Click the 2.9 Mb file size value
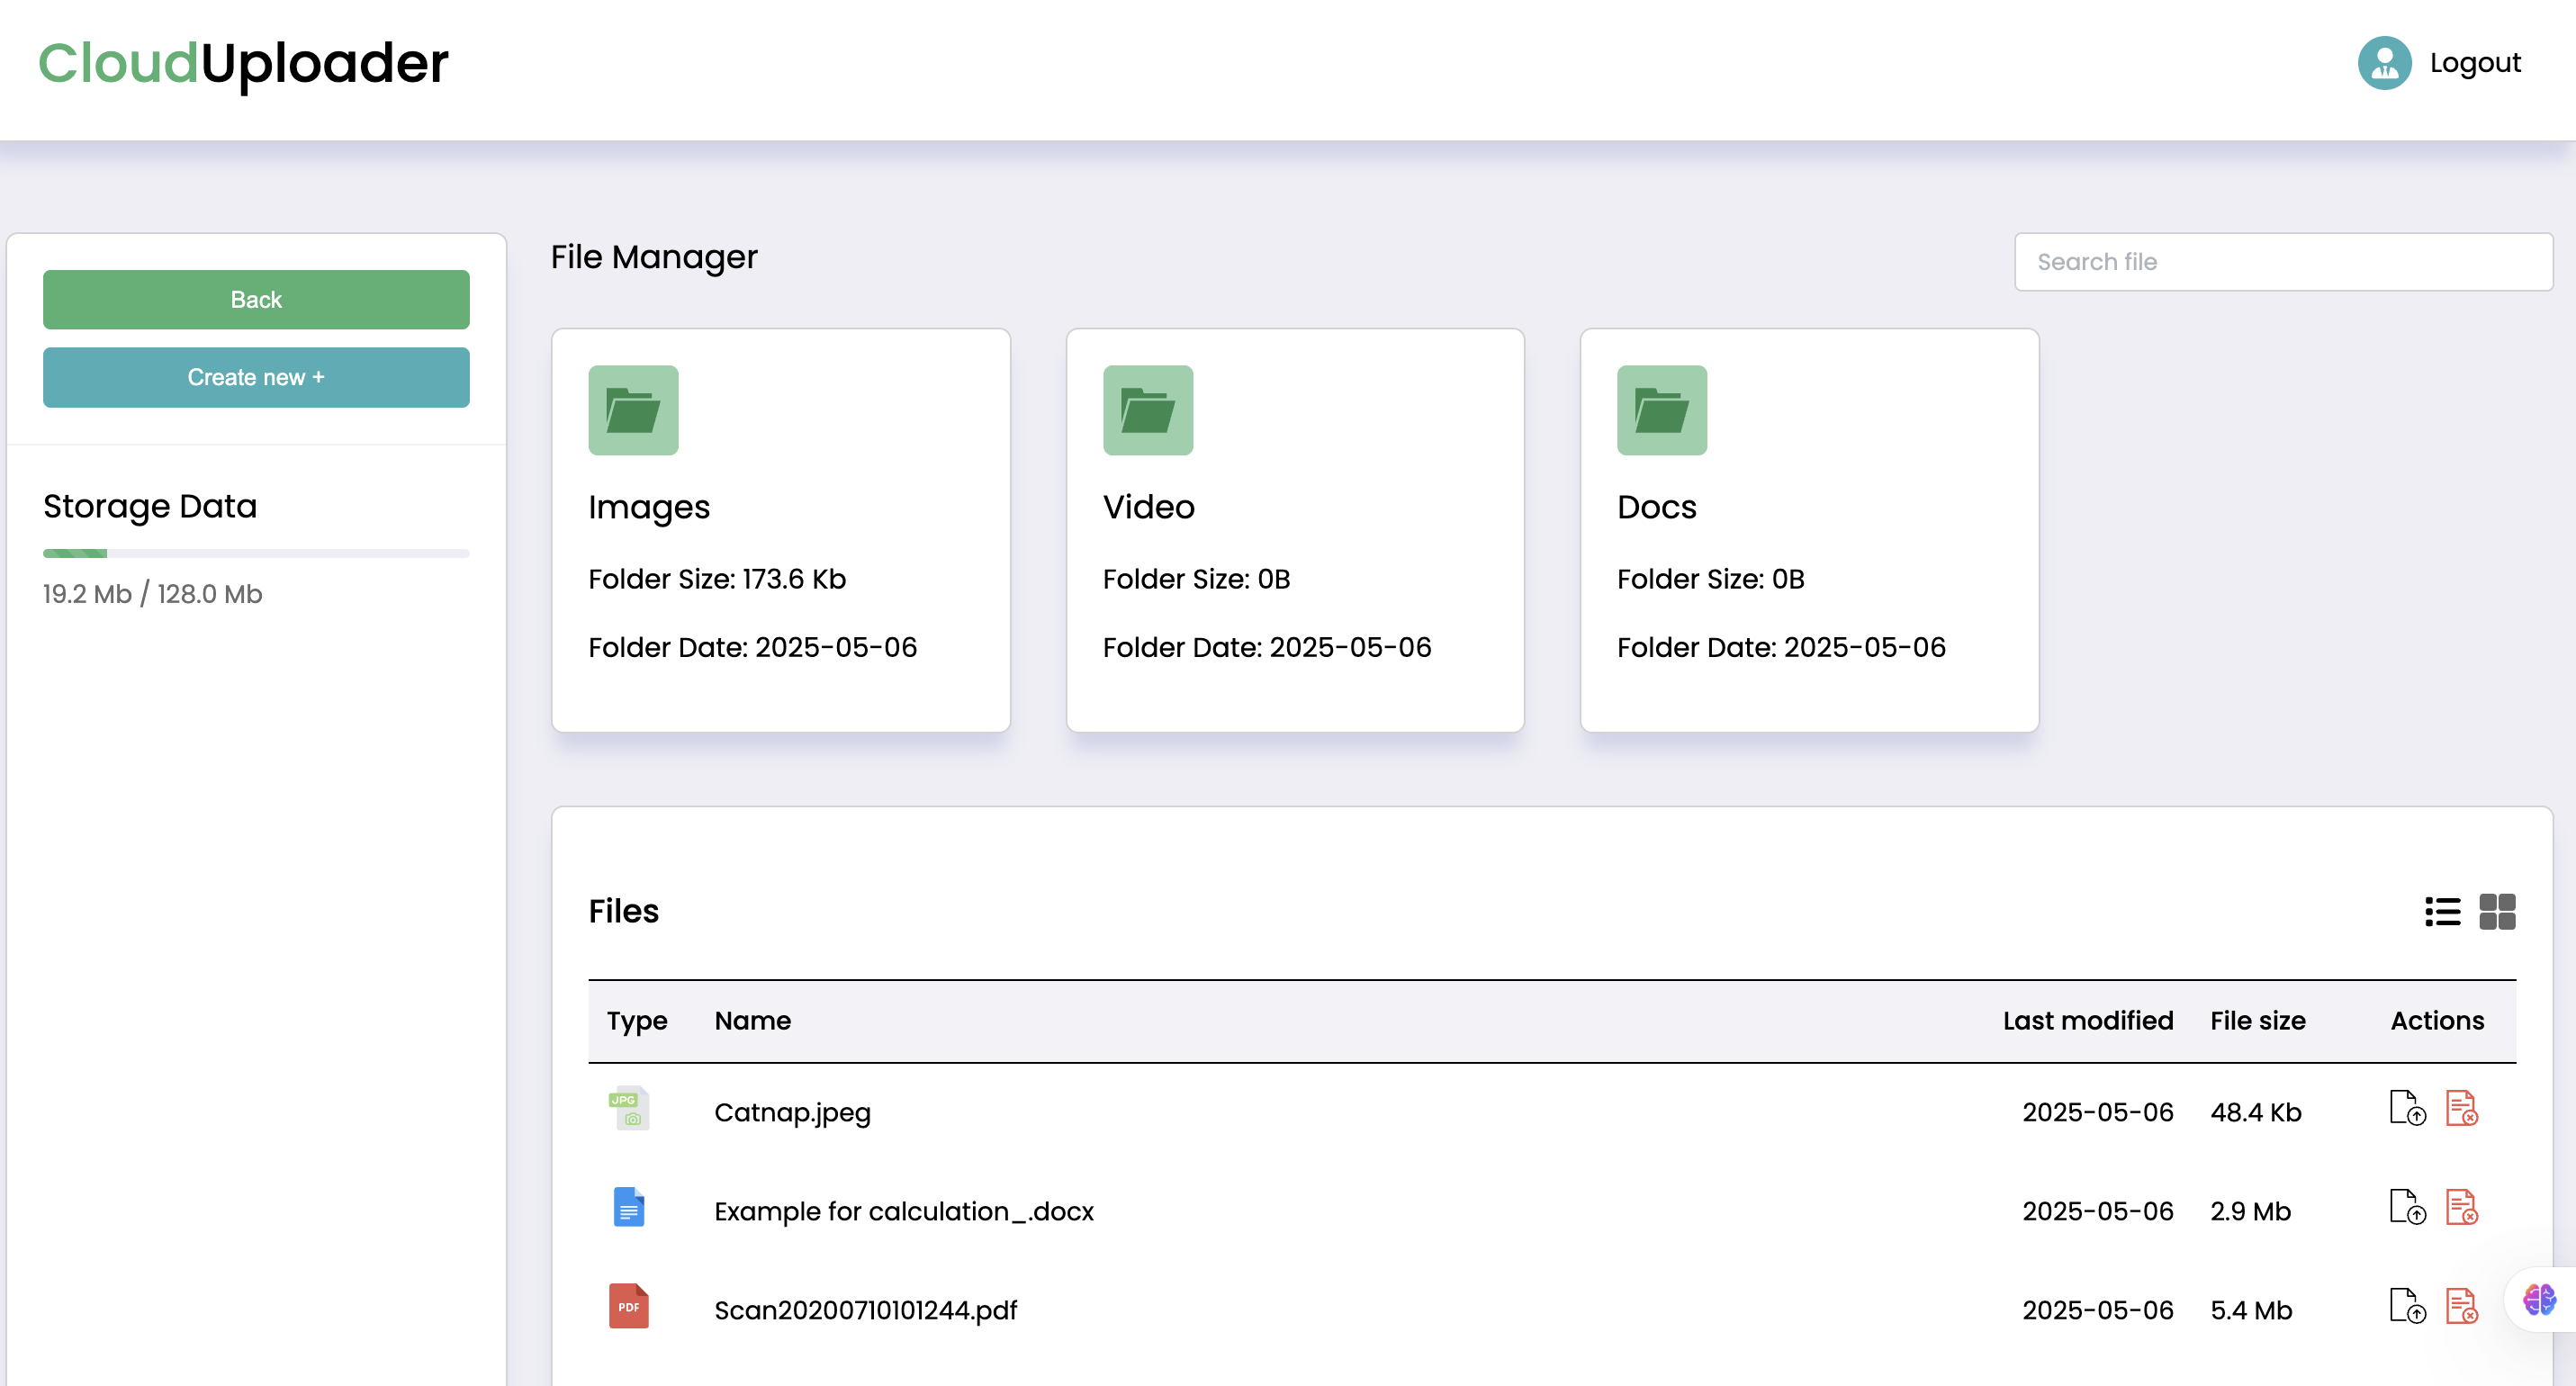 [2250, 1212]
